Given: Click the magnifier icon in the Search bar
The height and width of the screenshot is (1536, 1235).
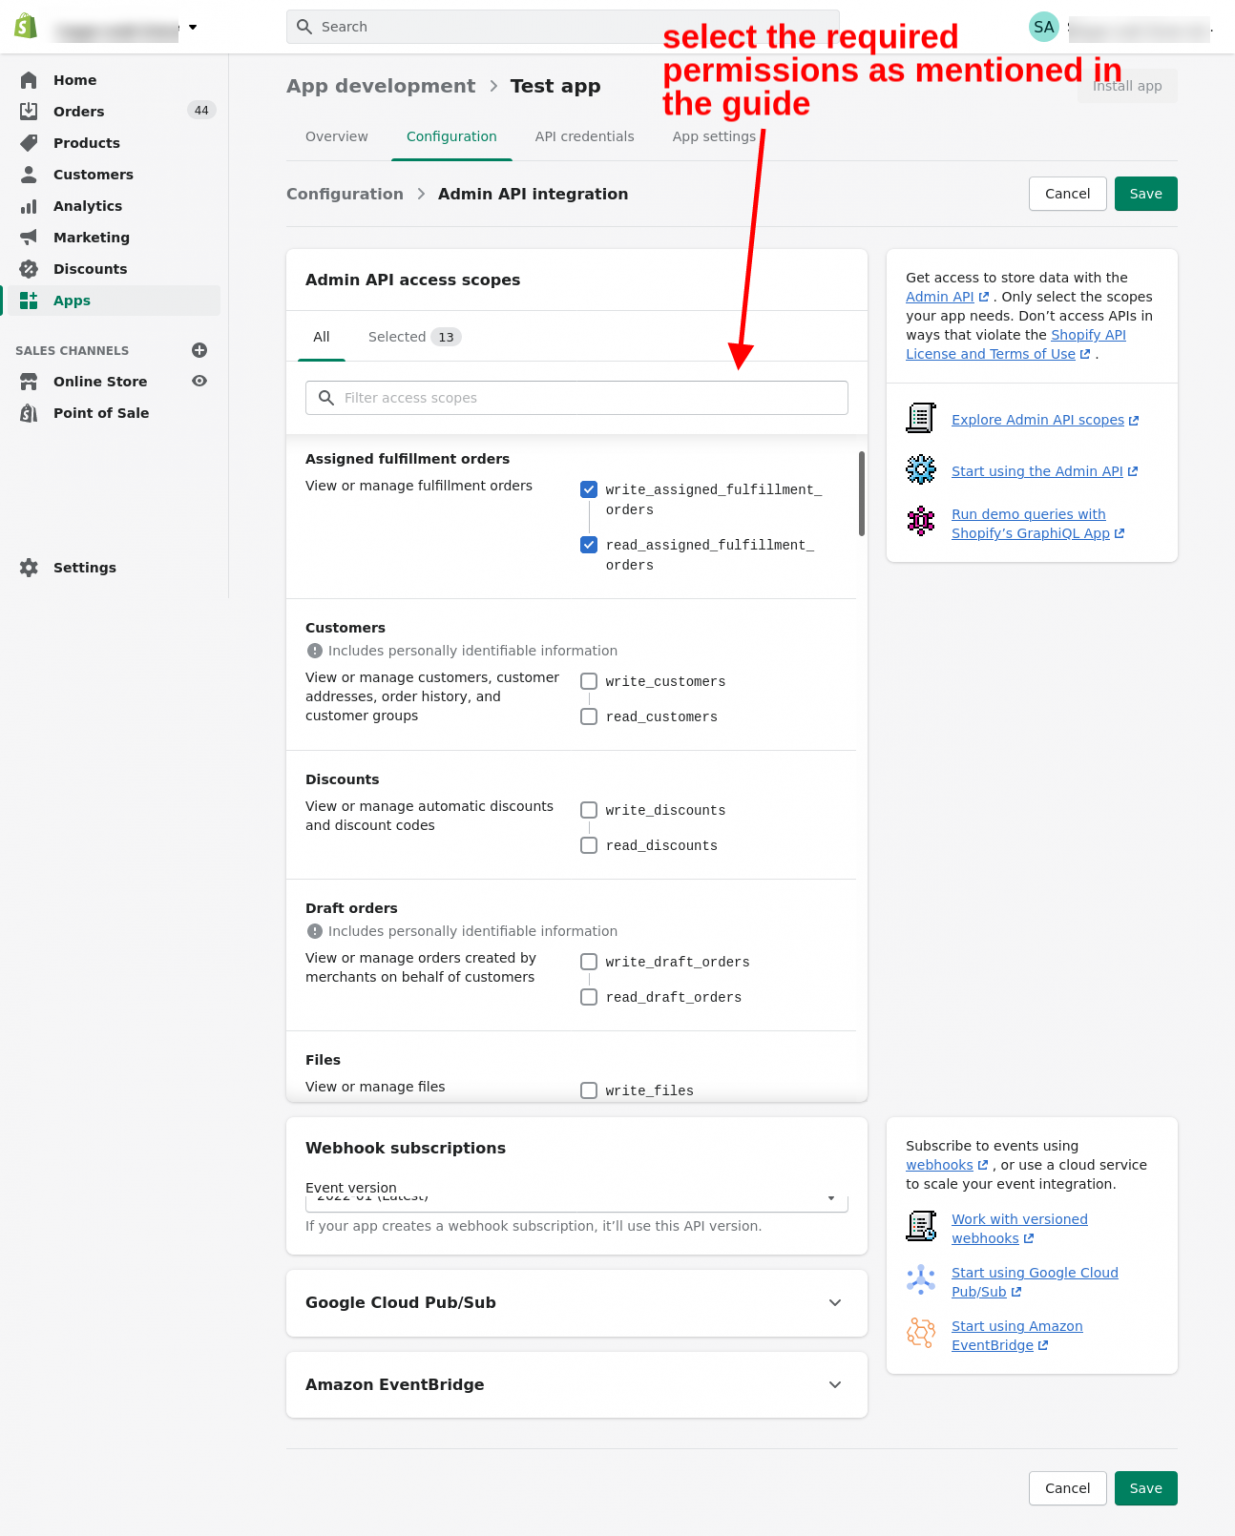Looking at the screenshot, I should (x=305, y=27).
